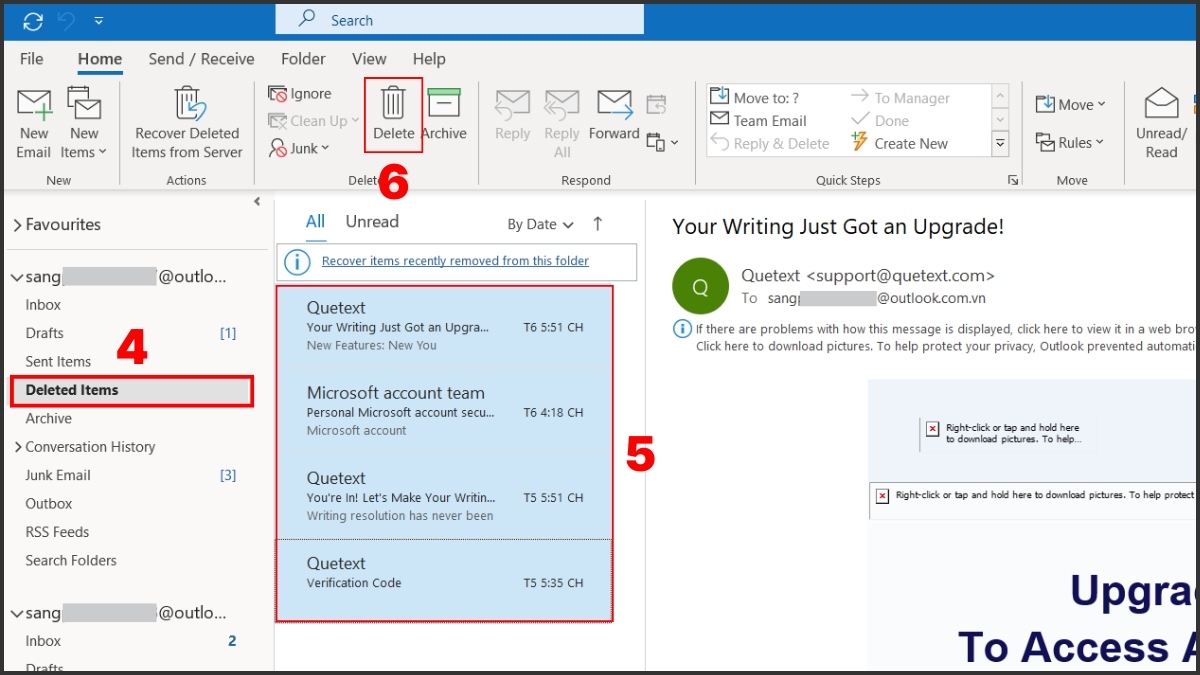This screenshot has height=675, width=1200.
Task: Click the Forward envelope icon
Action: tap(614, 103)
